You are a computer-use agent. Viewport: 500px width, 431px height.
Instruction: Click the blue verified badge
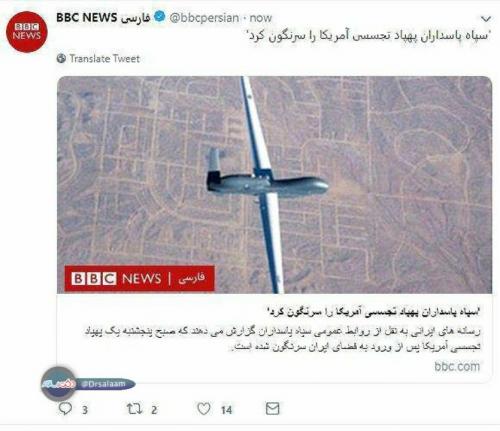[160, 16]
